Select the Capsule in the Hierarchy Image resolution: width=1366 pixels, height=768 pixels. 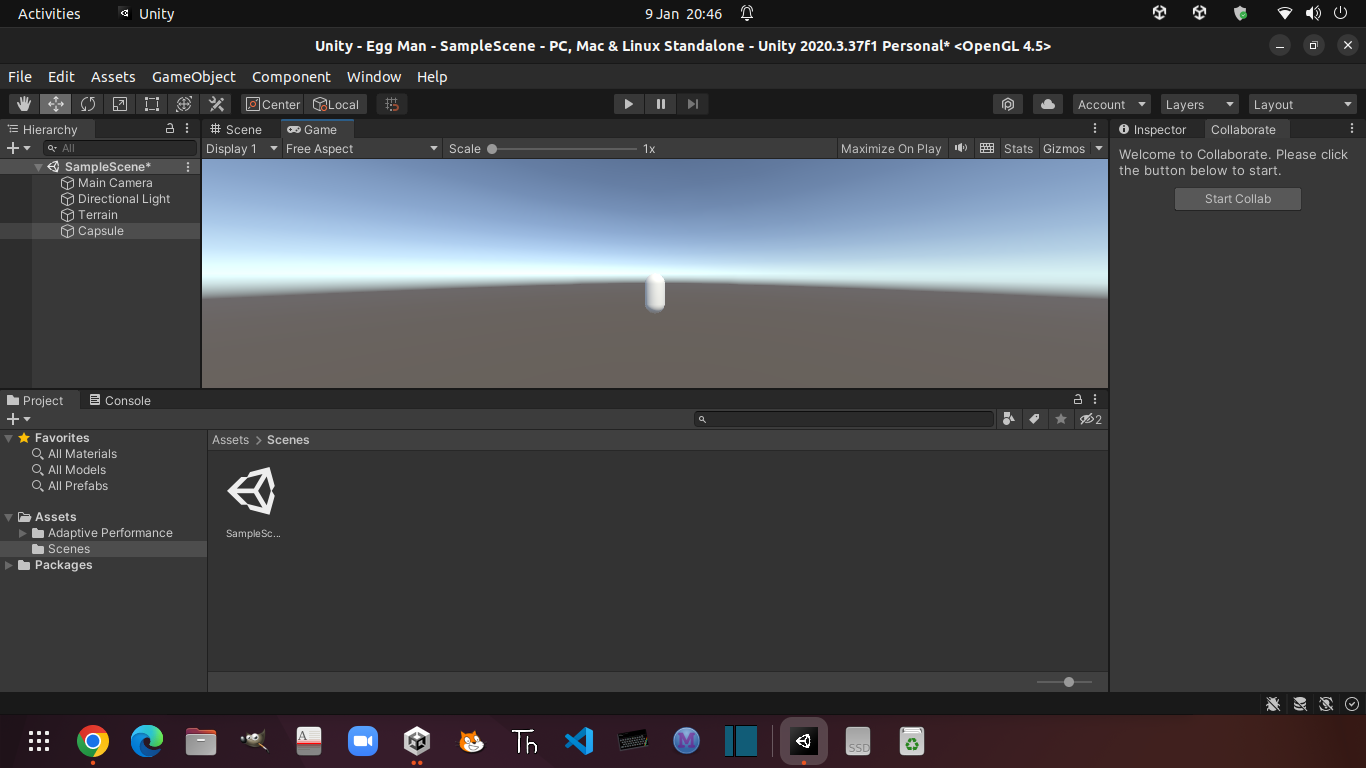point(100,230)
